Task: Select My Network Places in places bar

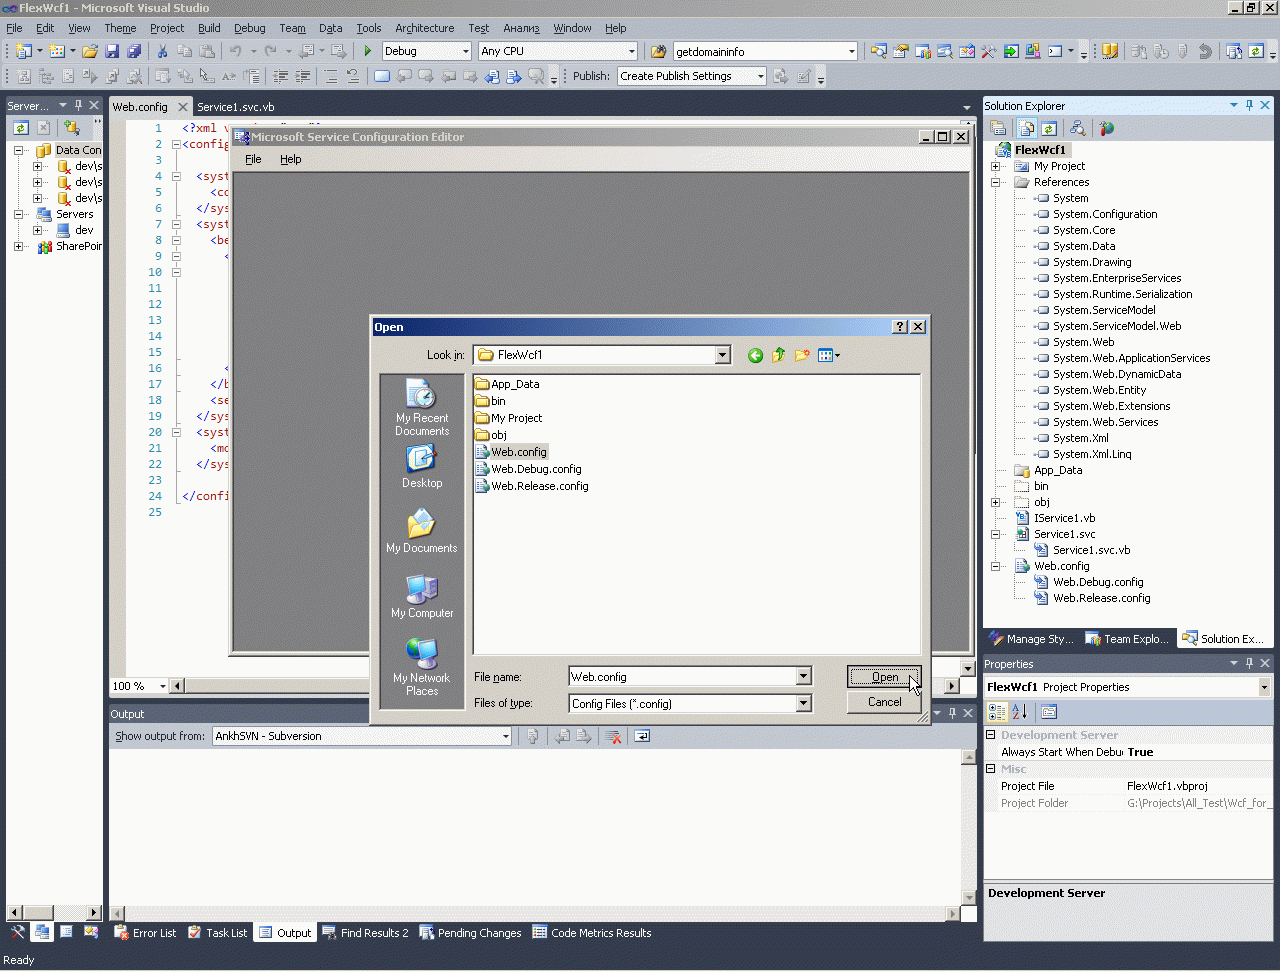Action: (422, 667)
